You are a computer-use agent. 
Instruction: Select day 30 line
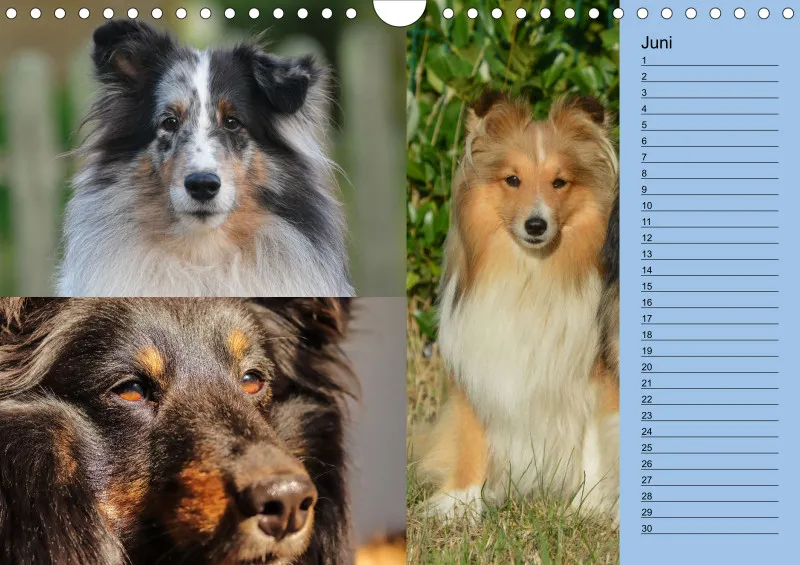click(709, 528)
